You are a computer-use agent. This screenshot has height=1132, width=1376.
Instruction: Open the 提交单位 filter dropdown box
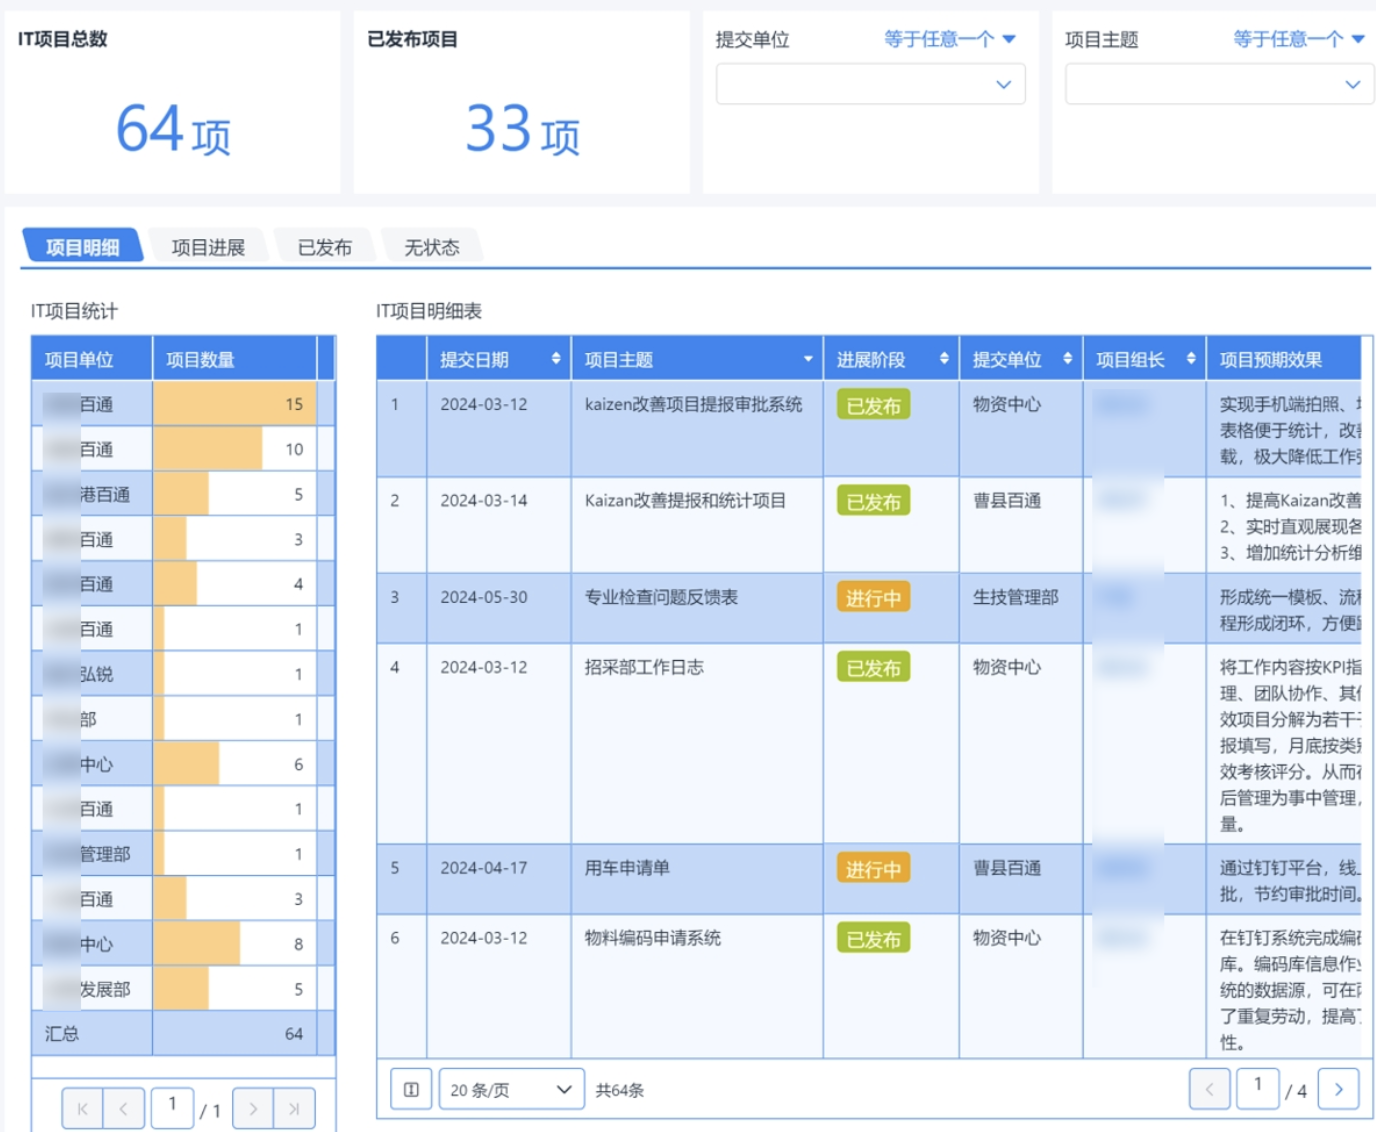click(870, 85)
